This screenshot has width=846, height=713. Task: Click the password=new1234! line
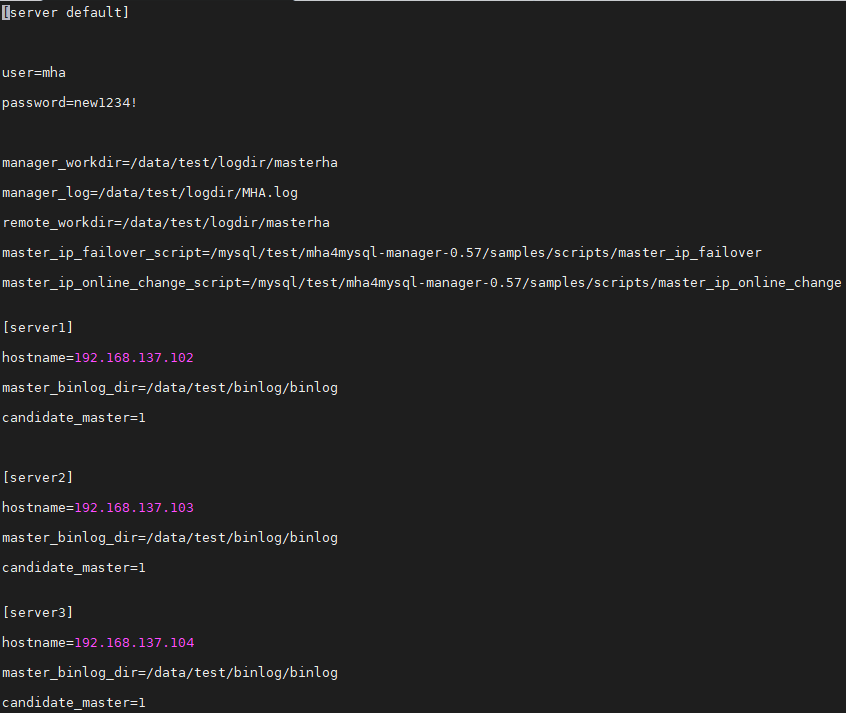pos(70,103)
